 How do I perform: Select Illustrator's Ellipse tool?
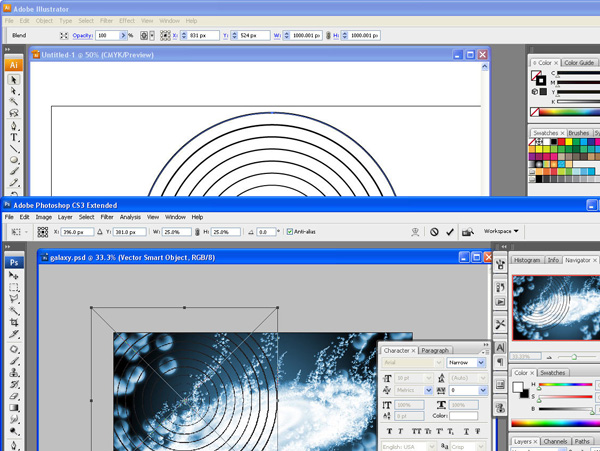tap(14, 160)
